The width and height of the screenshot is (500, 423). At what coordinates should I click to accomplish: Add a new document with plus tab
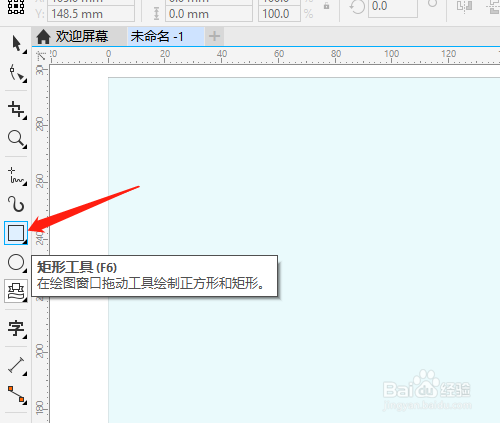point(214,36)
